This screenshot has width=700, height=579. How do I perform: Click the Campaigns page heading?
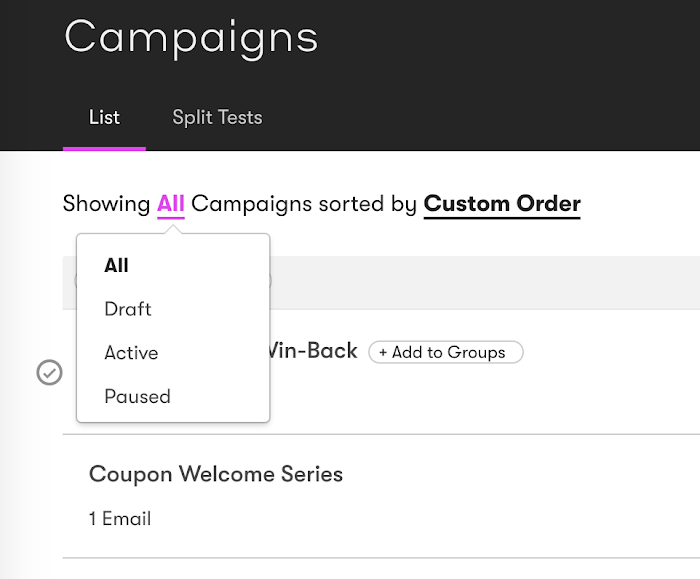tap(191, 37)
